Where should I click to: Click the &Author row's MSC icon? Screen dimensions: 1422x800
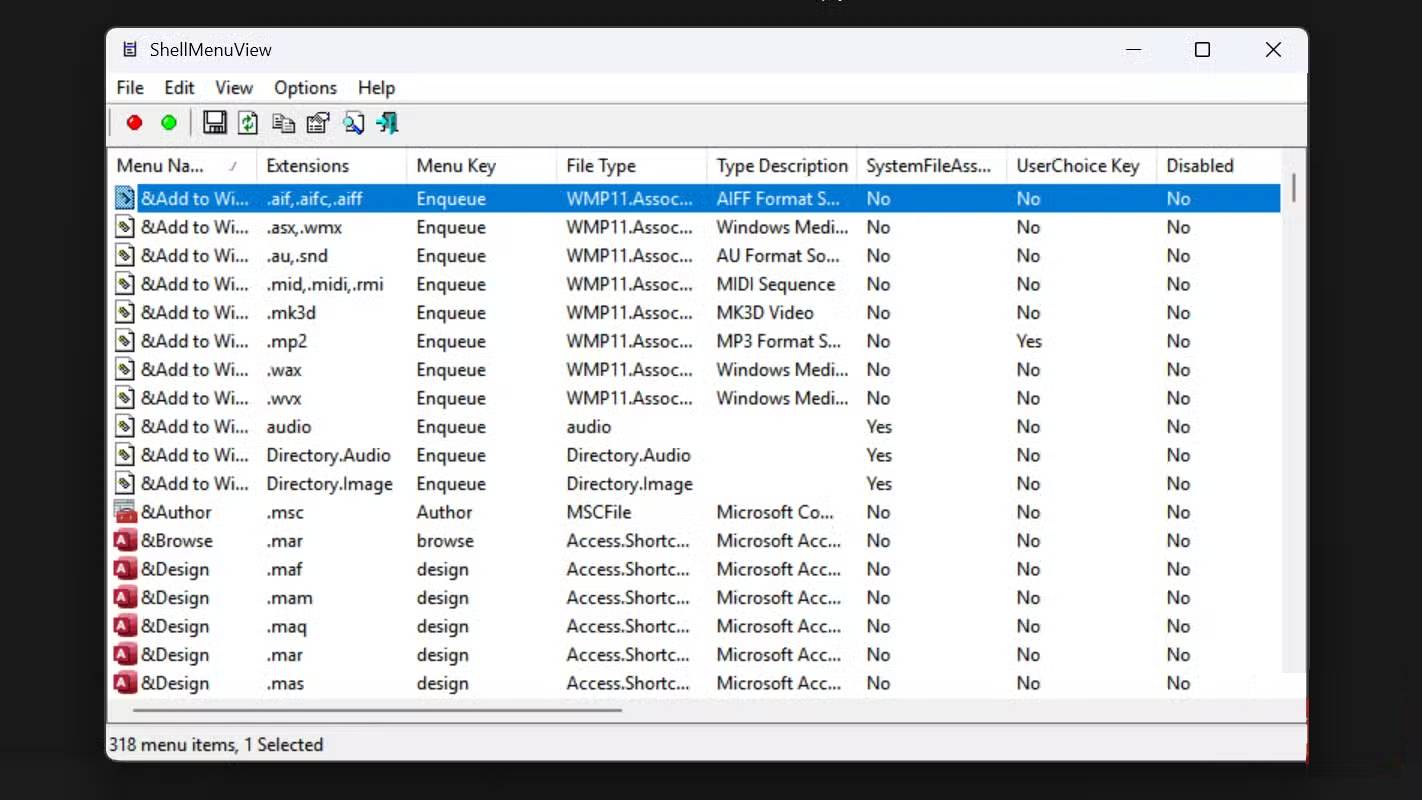point(125,512)
